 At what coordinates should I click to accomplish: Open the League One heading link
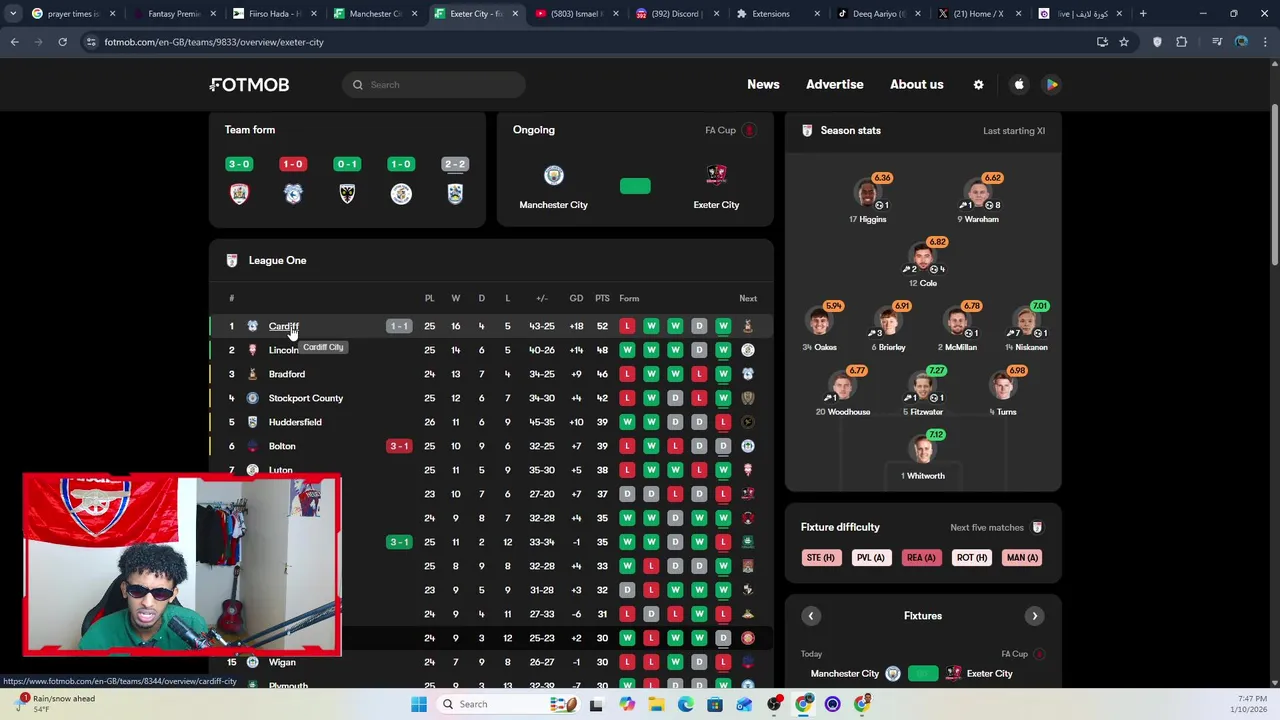pos(278,261)
